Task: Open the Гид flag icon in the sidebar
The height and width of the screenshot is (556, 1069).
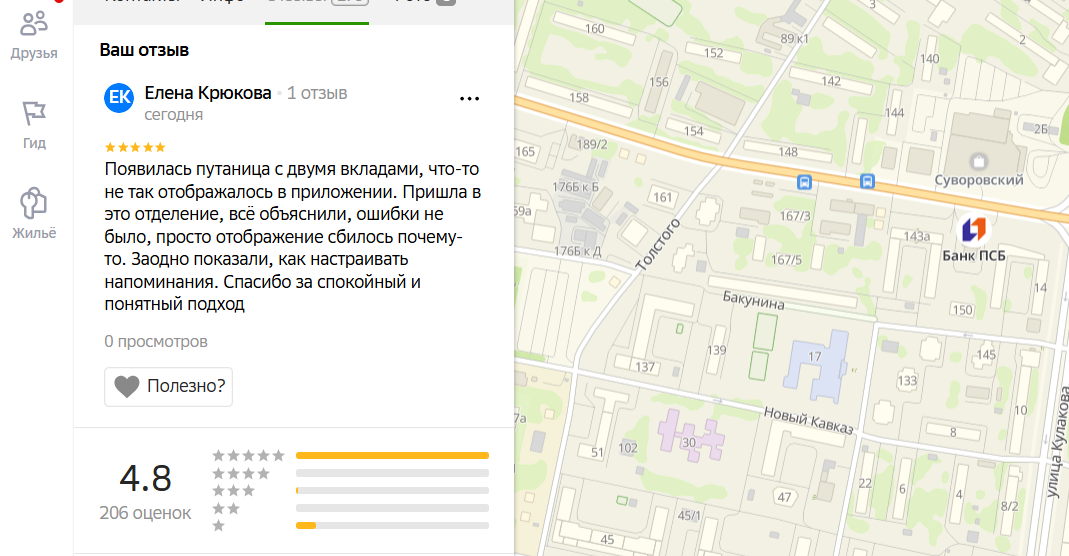Action: click(x=34, y=113)
